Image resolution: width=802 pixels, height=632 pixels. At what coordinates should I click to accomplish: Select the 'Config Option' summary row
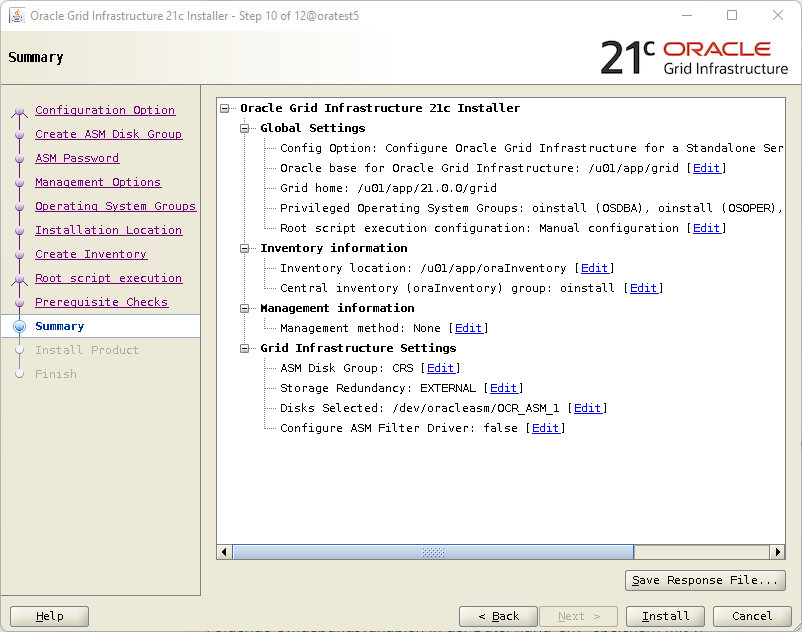(532, 148)
